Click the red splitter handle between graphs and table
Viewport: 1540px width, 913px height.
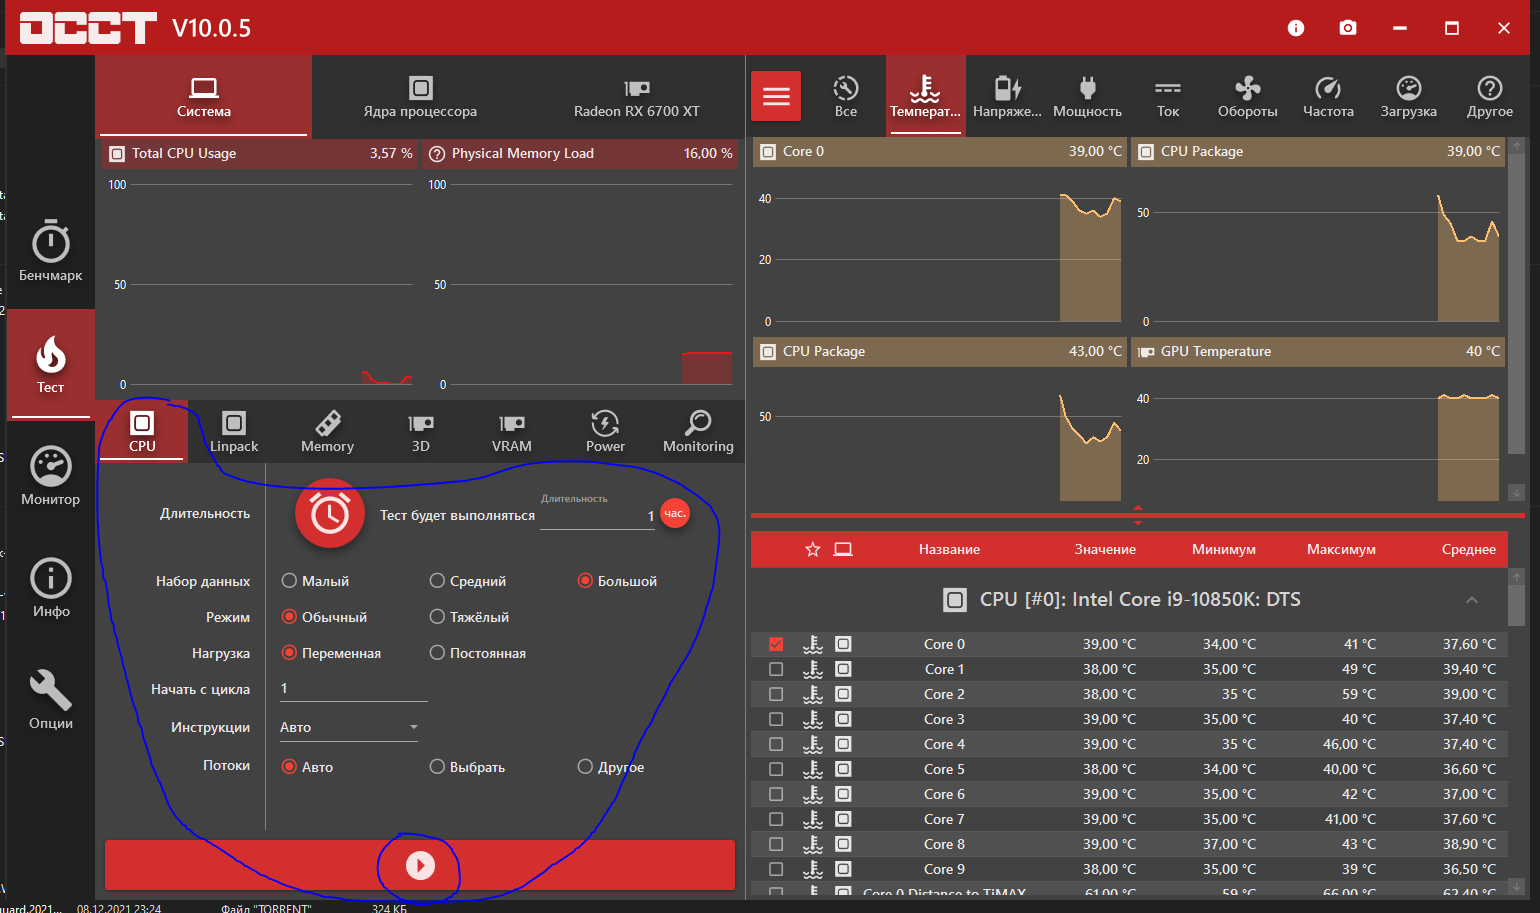(1137, 515)
